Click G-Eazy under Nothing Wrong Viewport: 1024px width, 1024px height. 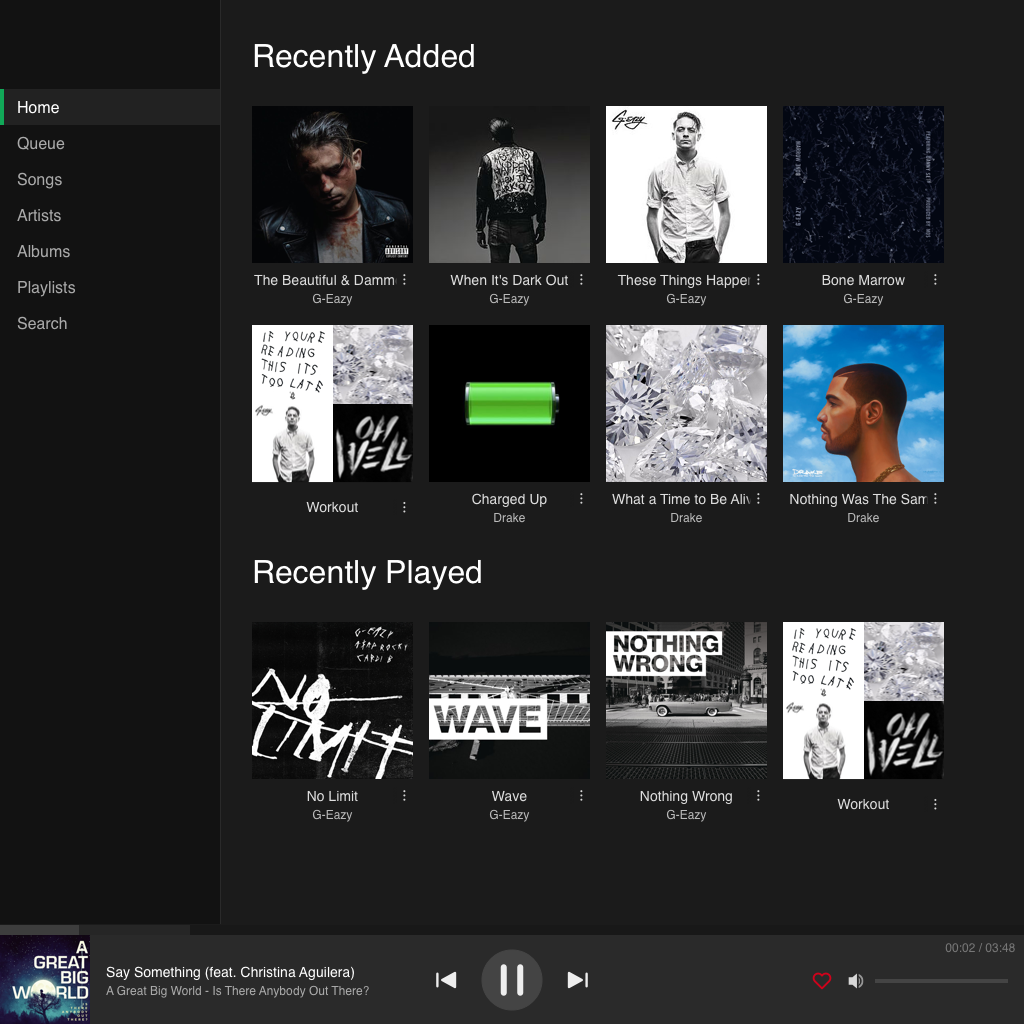686,815
